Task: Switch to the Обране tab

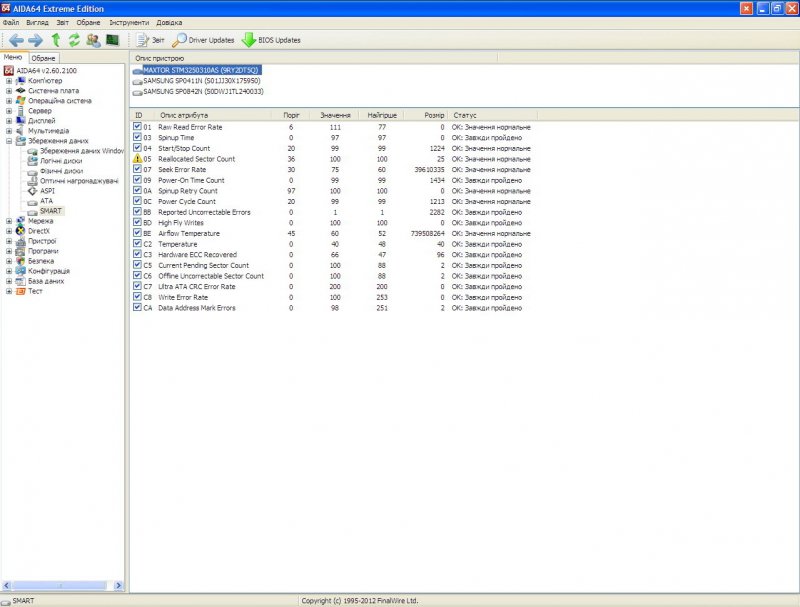Action: (x=44, y=58)
